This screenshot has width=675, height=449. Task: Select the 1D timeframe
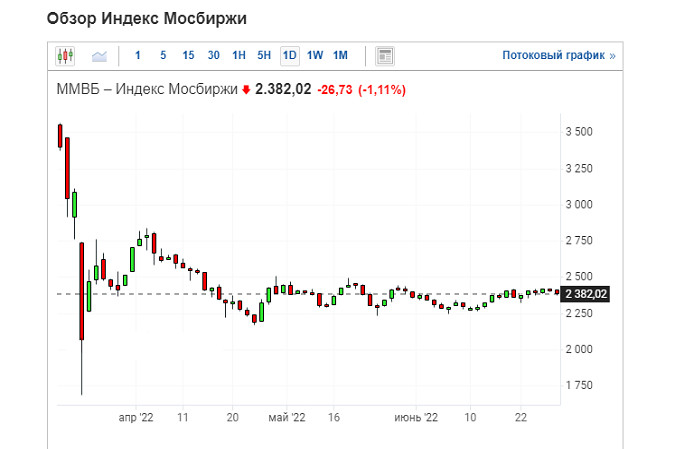pyautogui.click(x=290, y=56)
